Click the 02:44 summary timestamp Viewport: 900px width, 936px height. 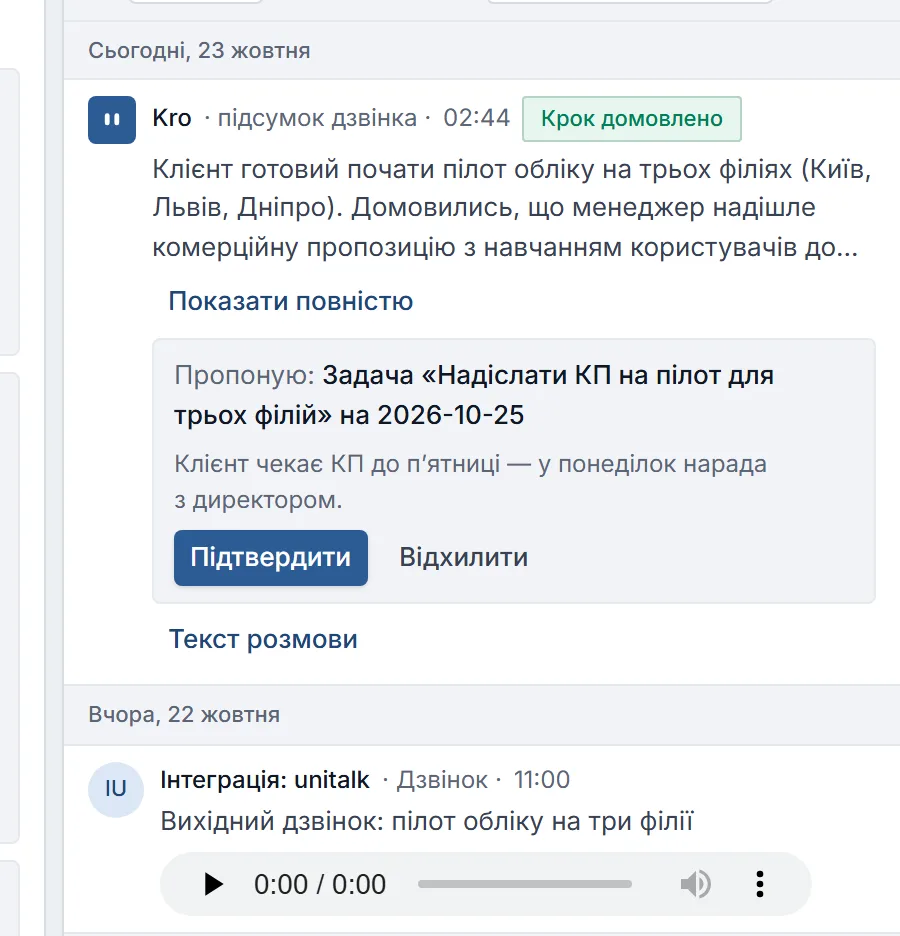(x=476, y=118)
